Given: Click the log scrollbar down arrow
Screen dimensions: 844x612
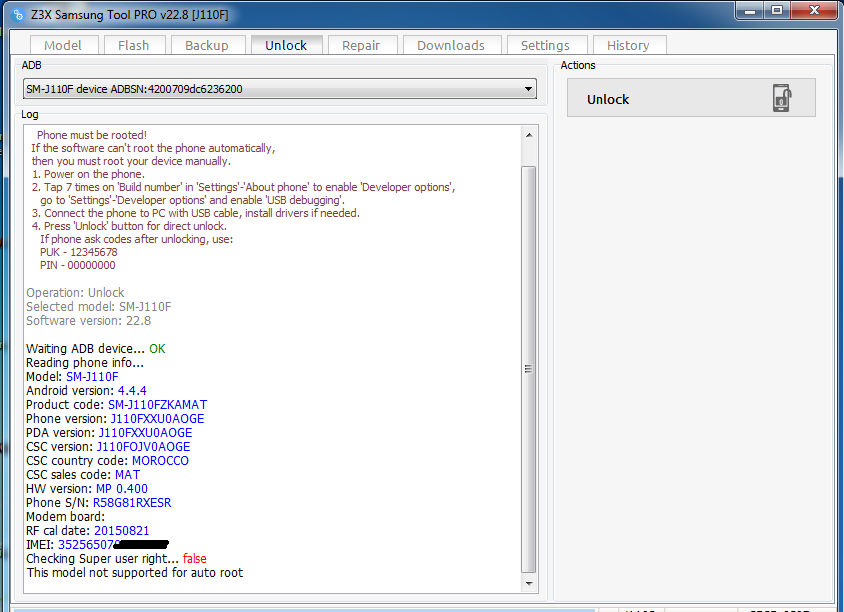Looking at the screenshot, I should coord(529,583).
